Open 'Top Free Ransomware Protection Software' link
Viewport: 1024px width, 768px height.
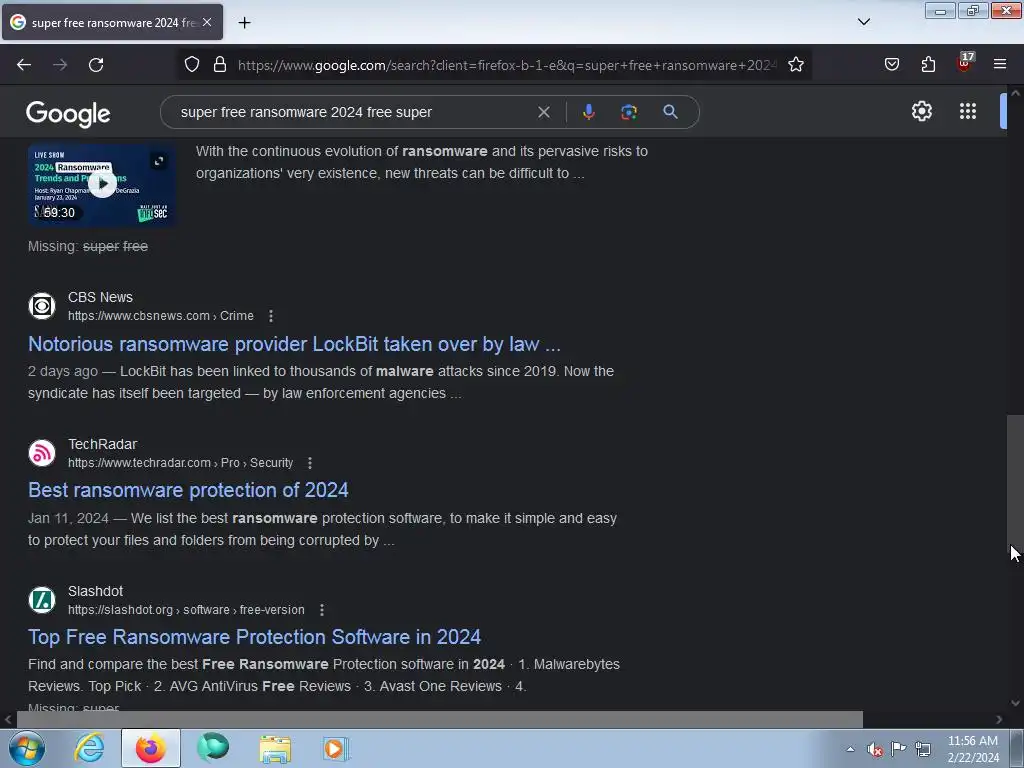pyautogui.click(x=255, y=637)
